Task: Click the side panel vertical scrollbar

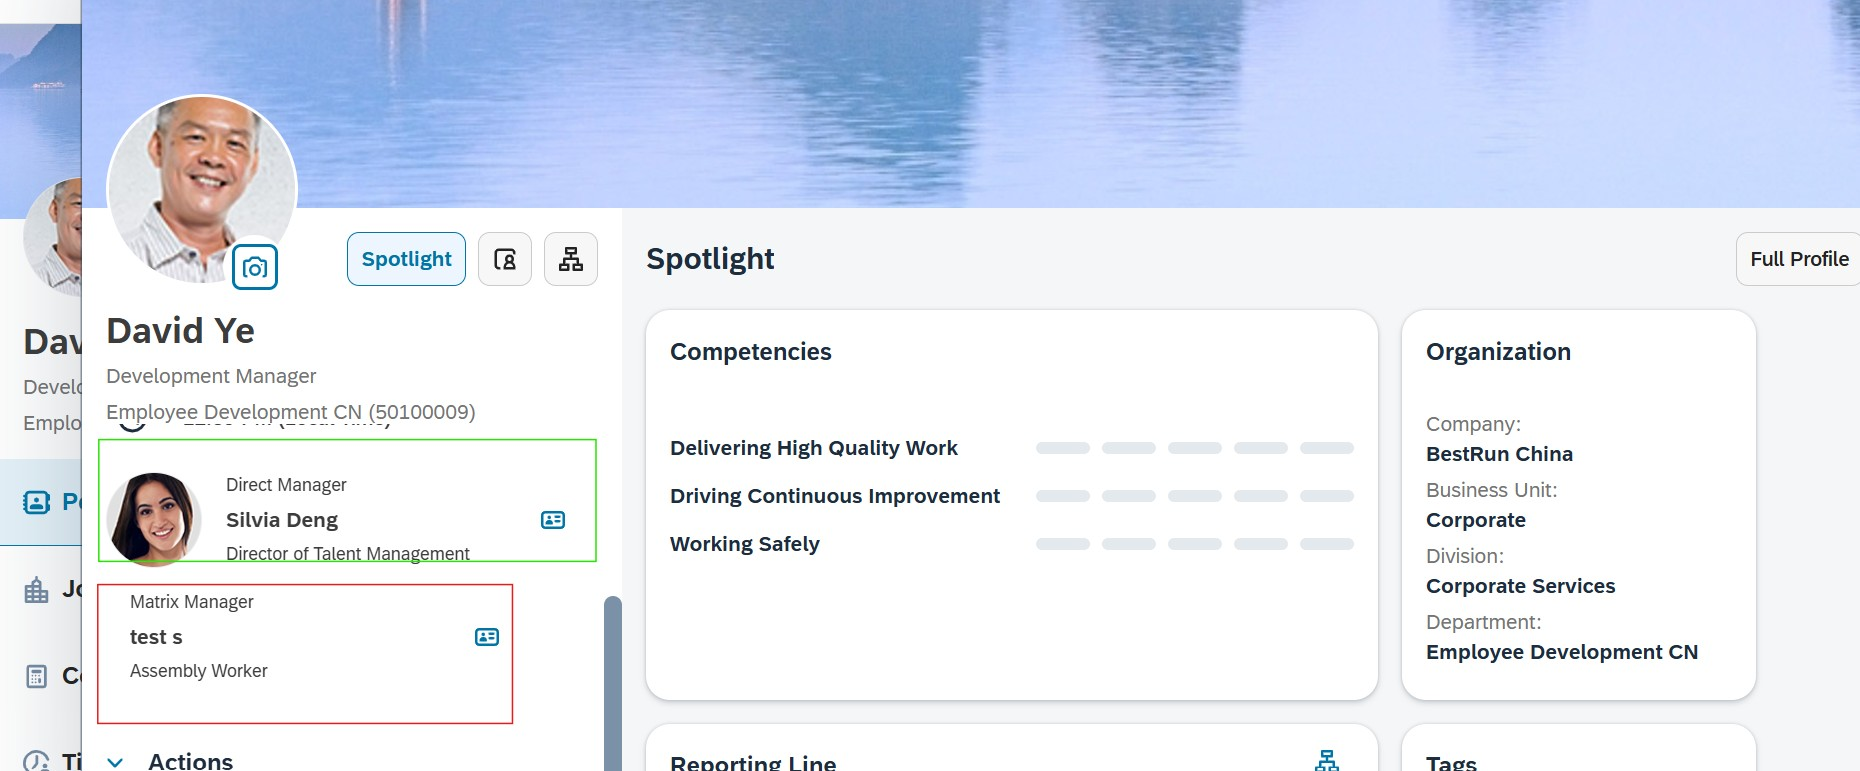Action: point(612,680)
